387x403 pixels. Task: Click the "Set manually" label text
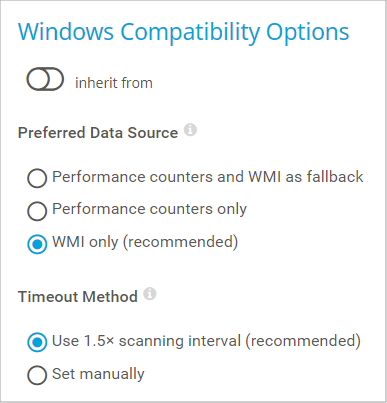click(x=98, y=374)
